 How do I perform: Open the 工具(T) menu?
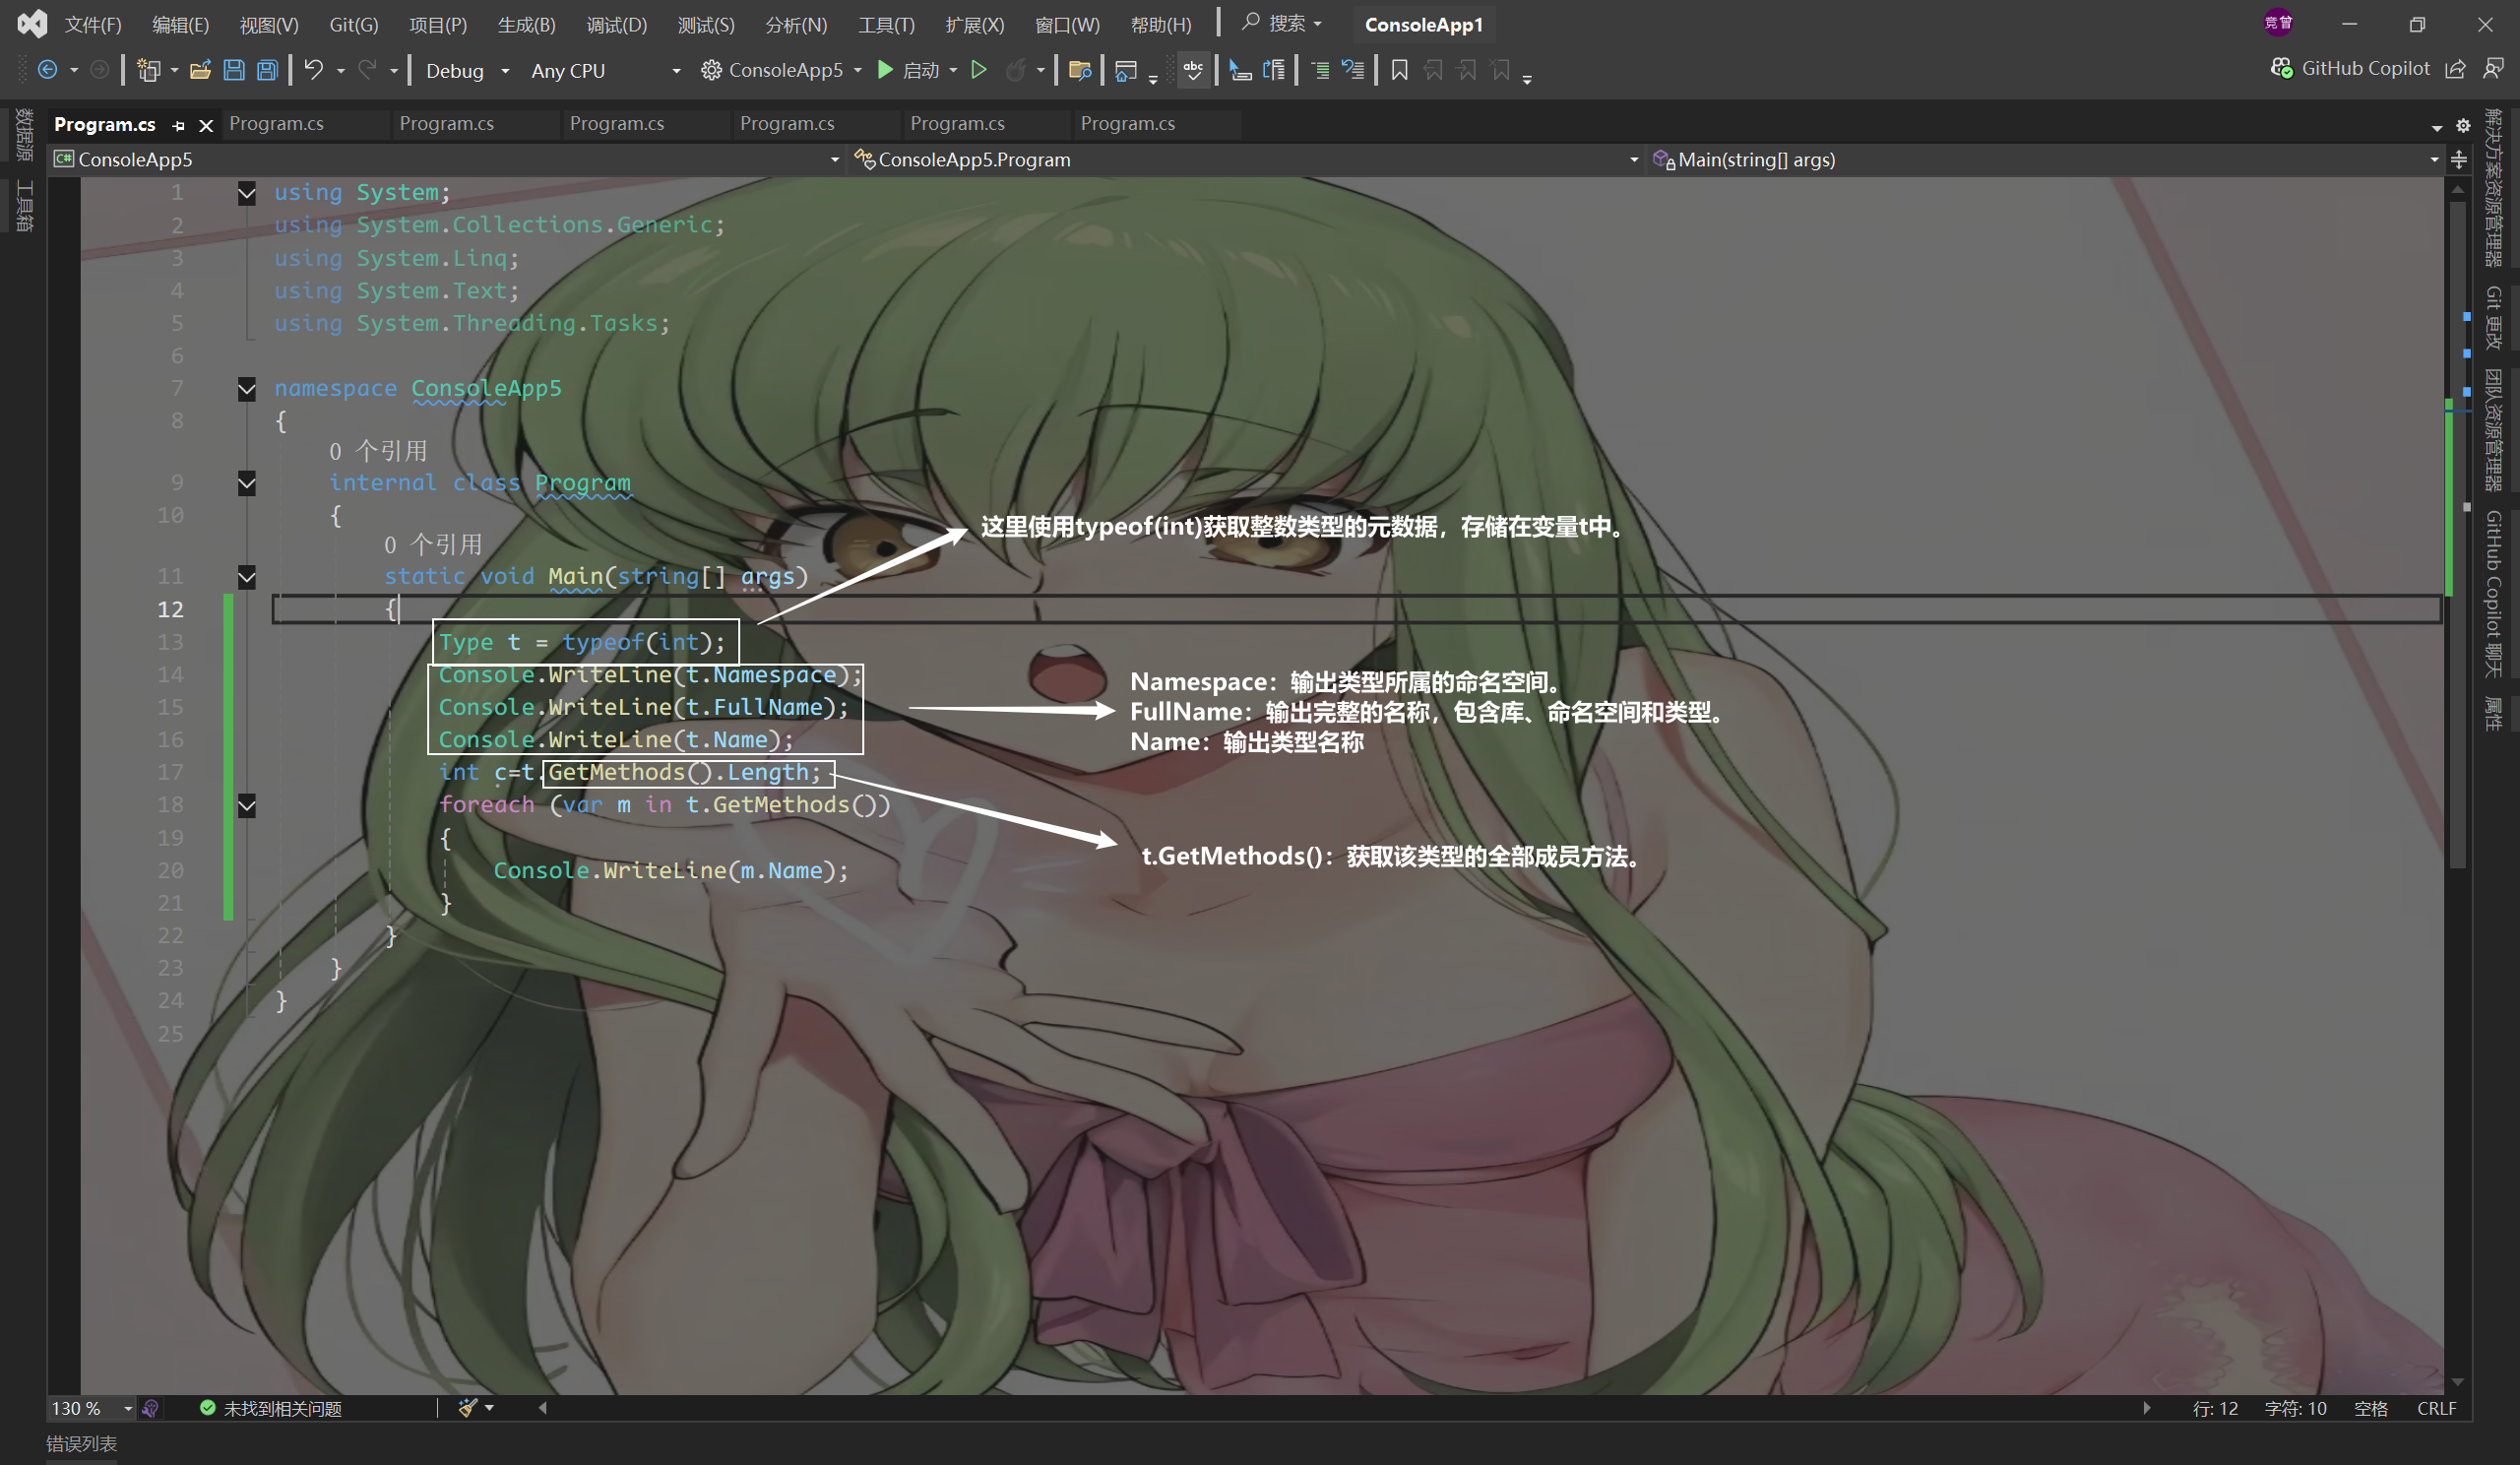[886, 24]
